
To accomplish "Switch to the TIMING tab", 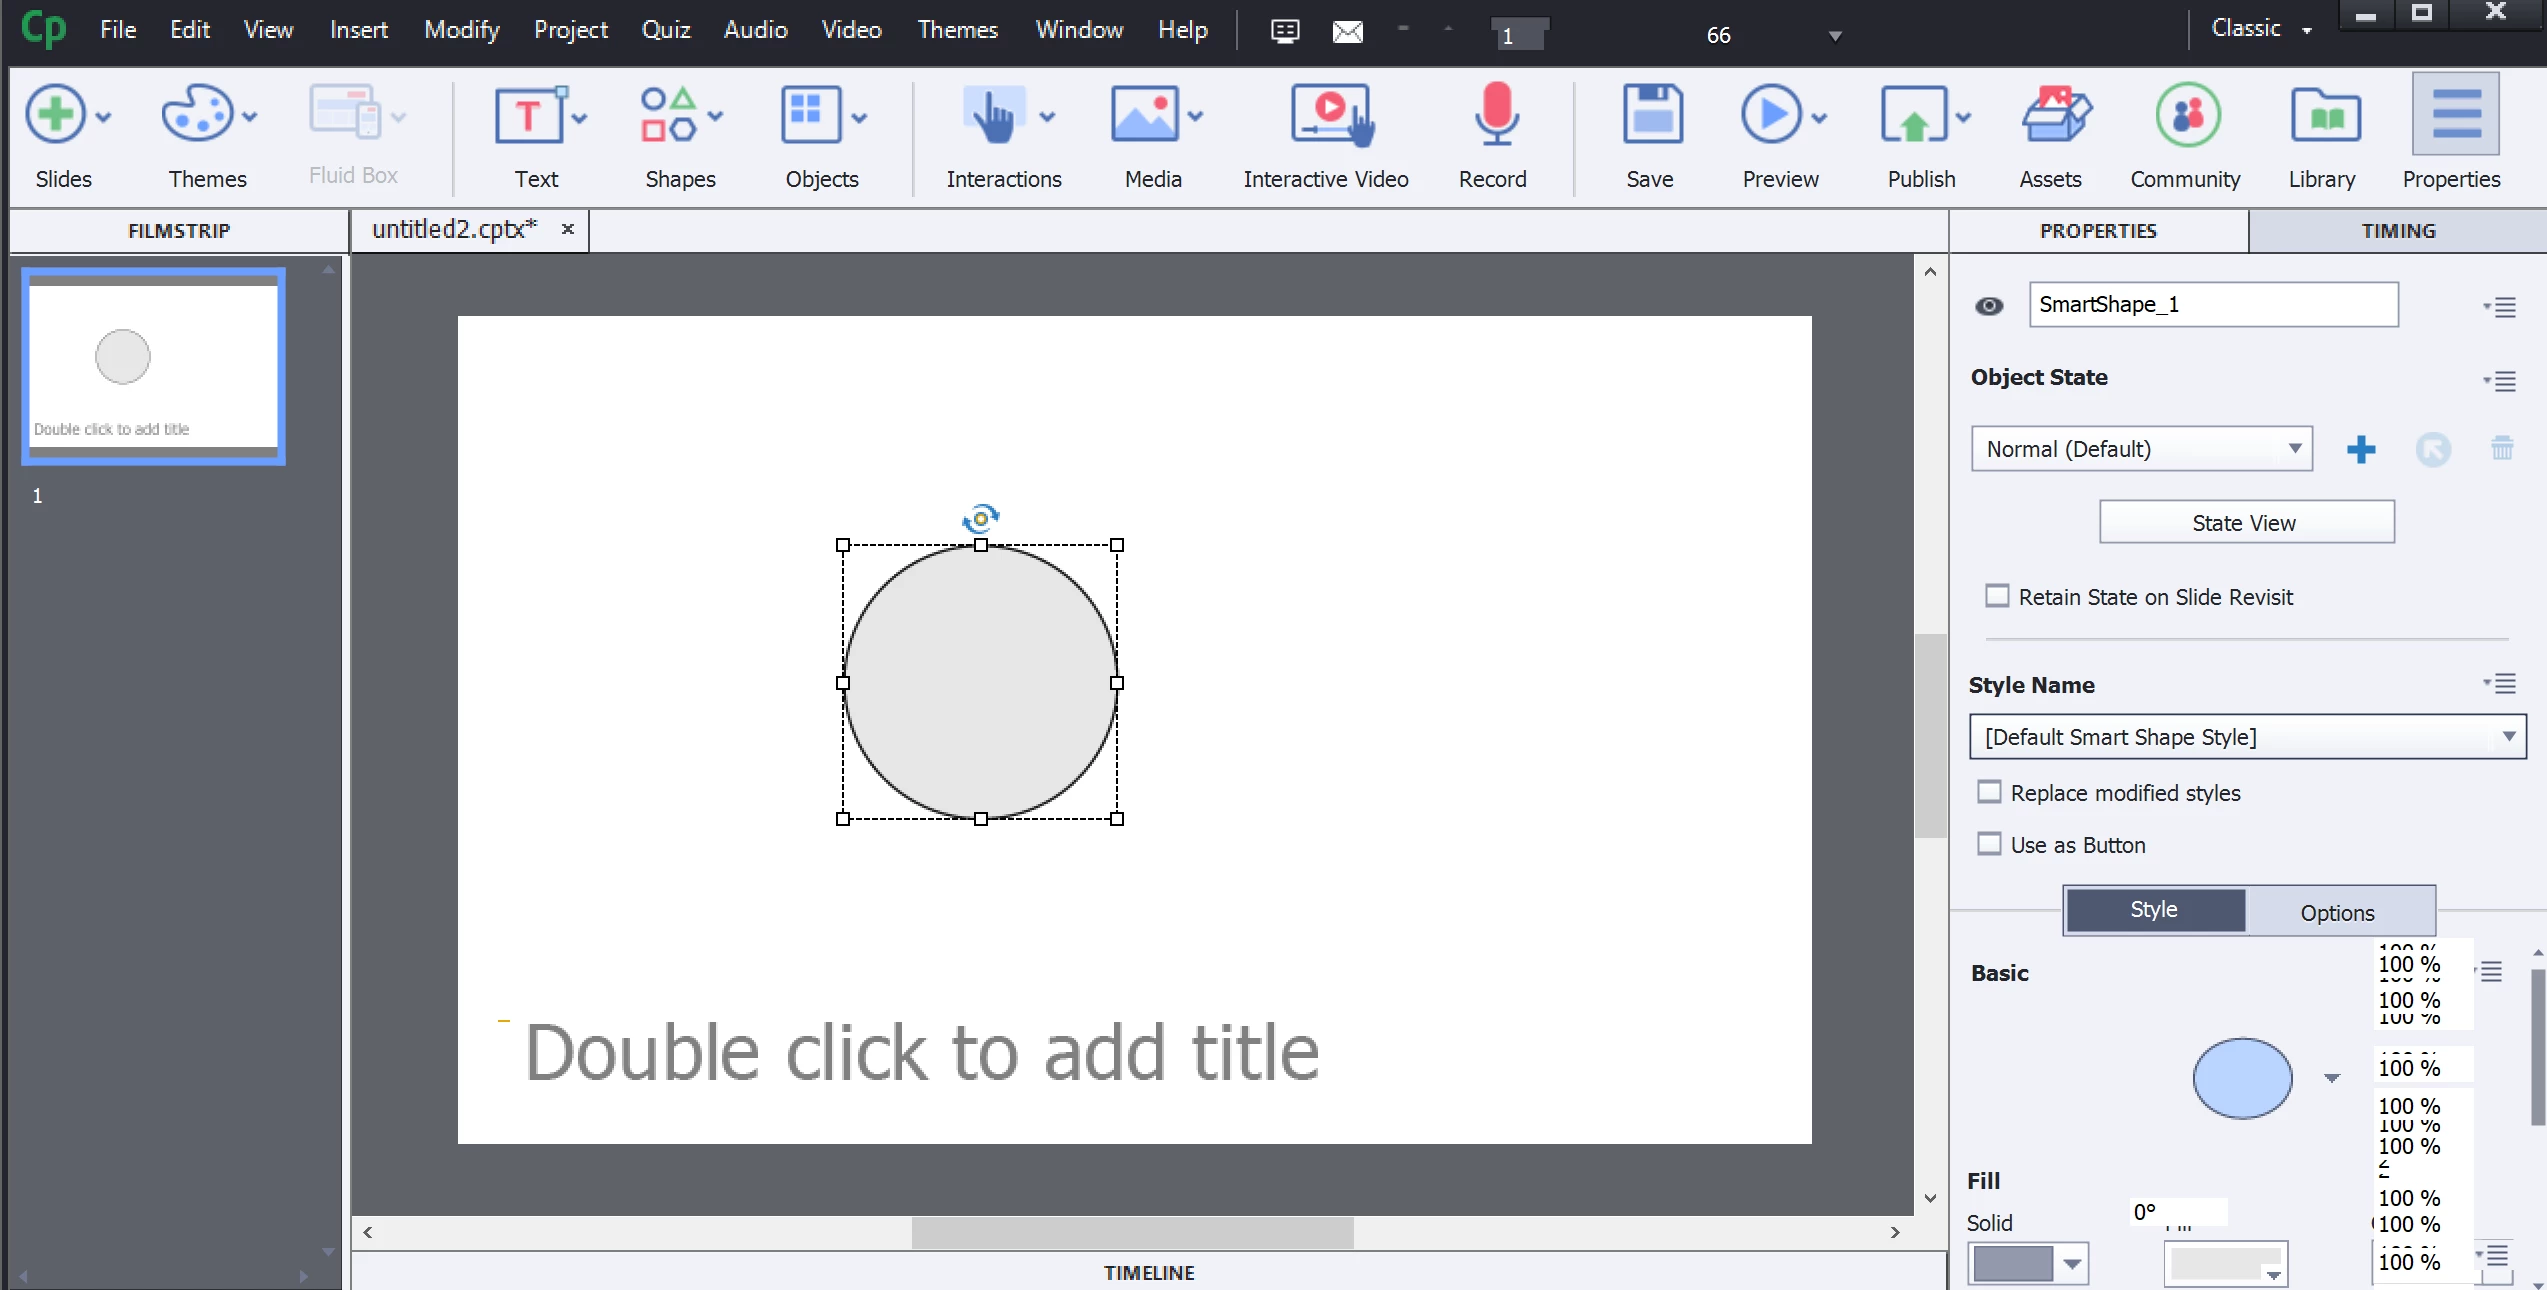I will 2397,231.
